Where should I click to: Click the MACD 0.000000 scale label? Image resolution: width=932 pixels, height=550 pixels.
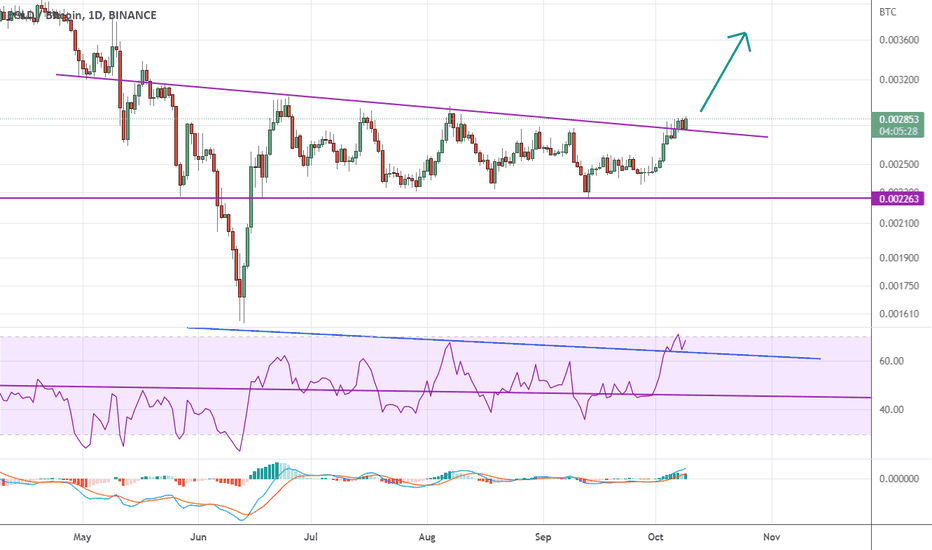(x=899, y=479)
